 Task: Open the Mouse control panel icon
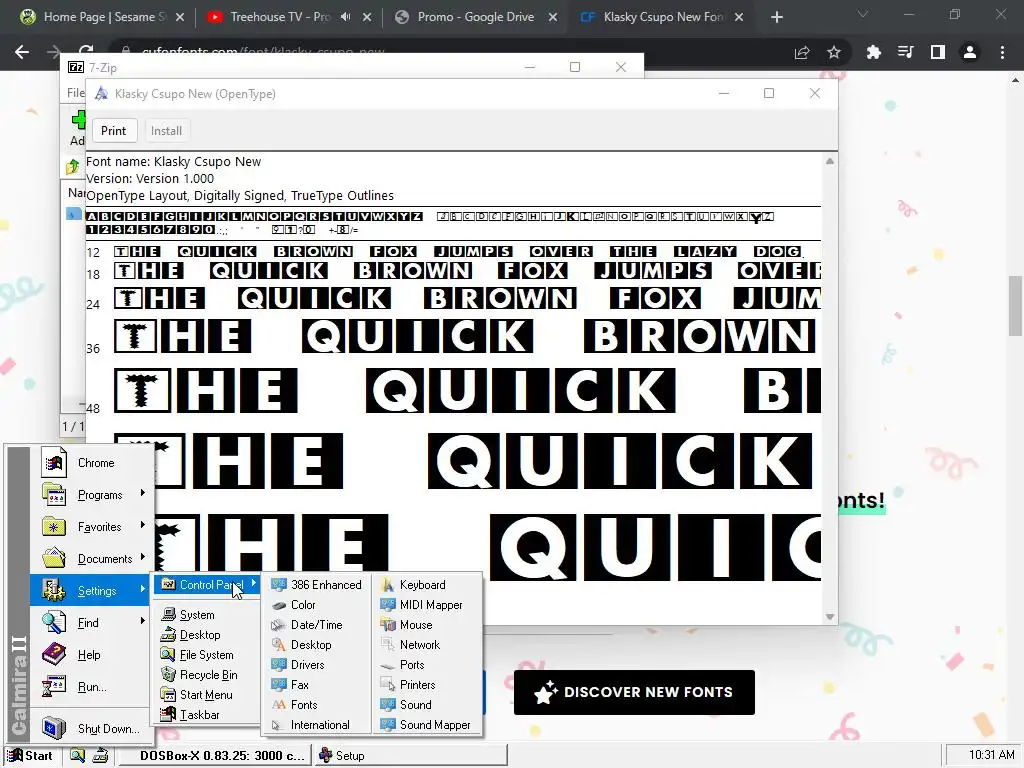(388, 625)
